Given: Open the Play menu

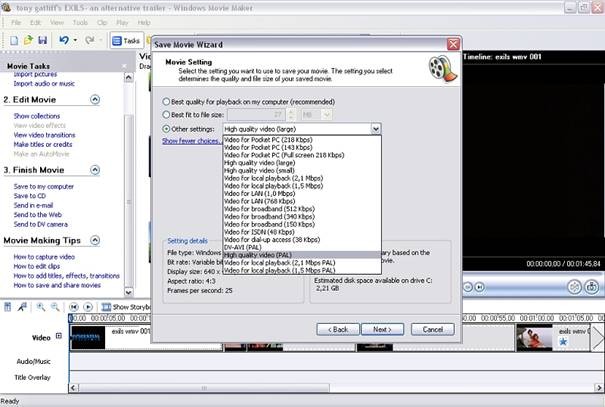Looking at the screenshot, I should tap(122, 22).
